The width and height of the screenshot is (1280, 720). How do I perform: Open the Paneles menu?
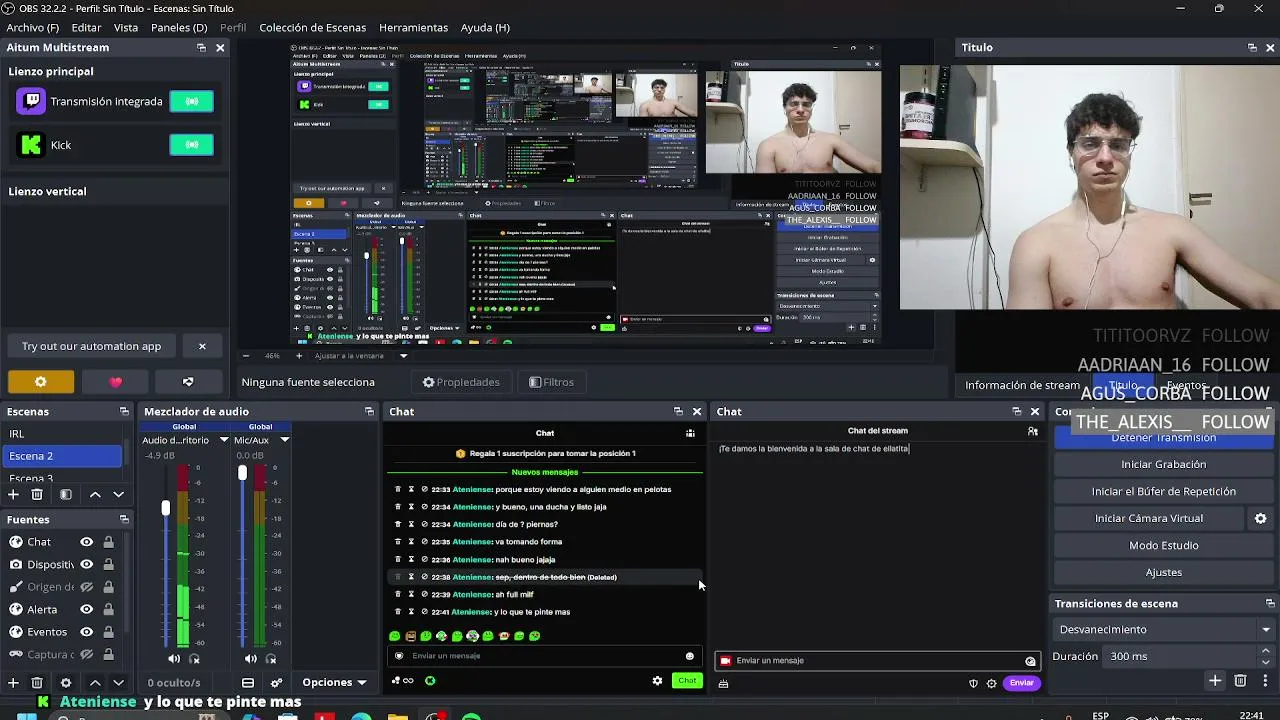click(x=179, y=27)
